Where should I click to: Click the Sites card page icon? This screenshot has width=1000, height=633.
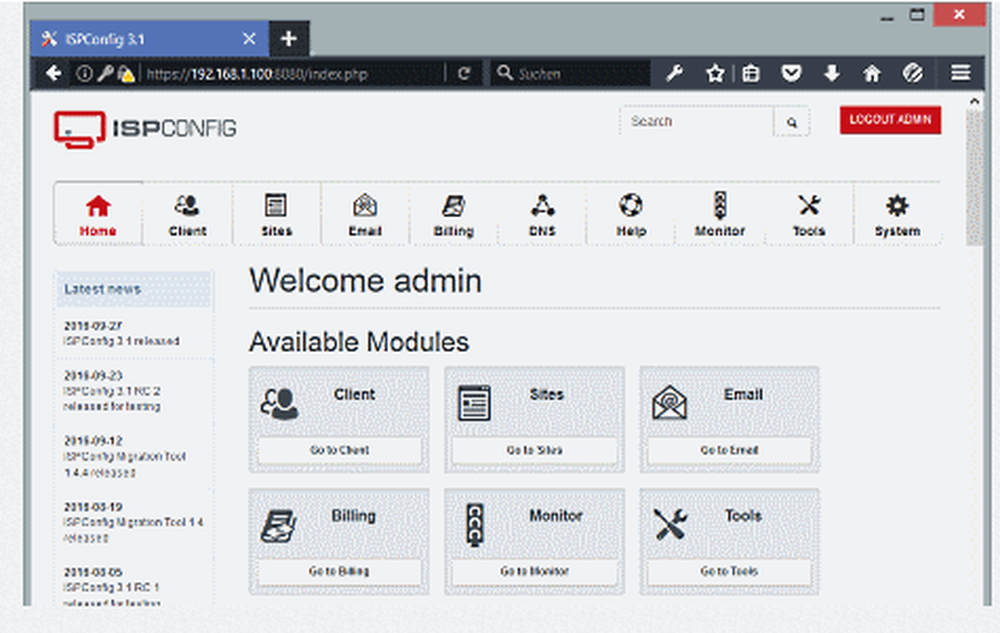474,403
